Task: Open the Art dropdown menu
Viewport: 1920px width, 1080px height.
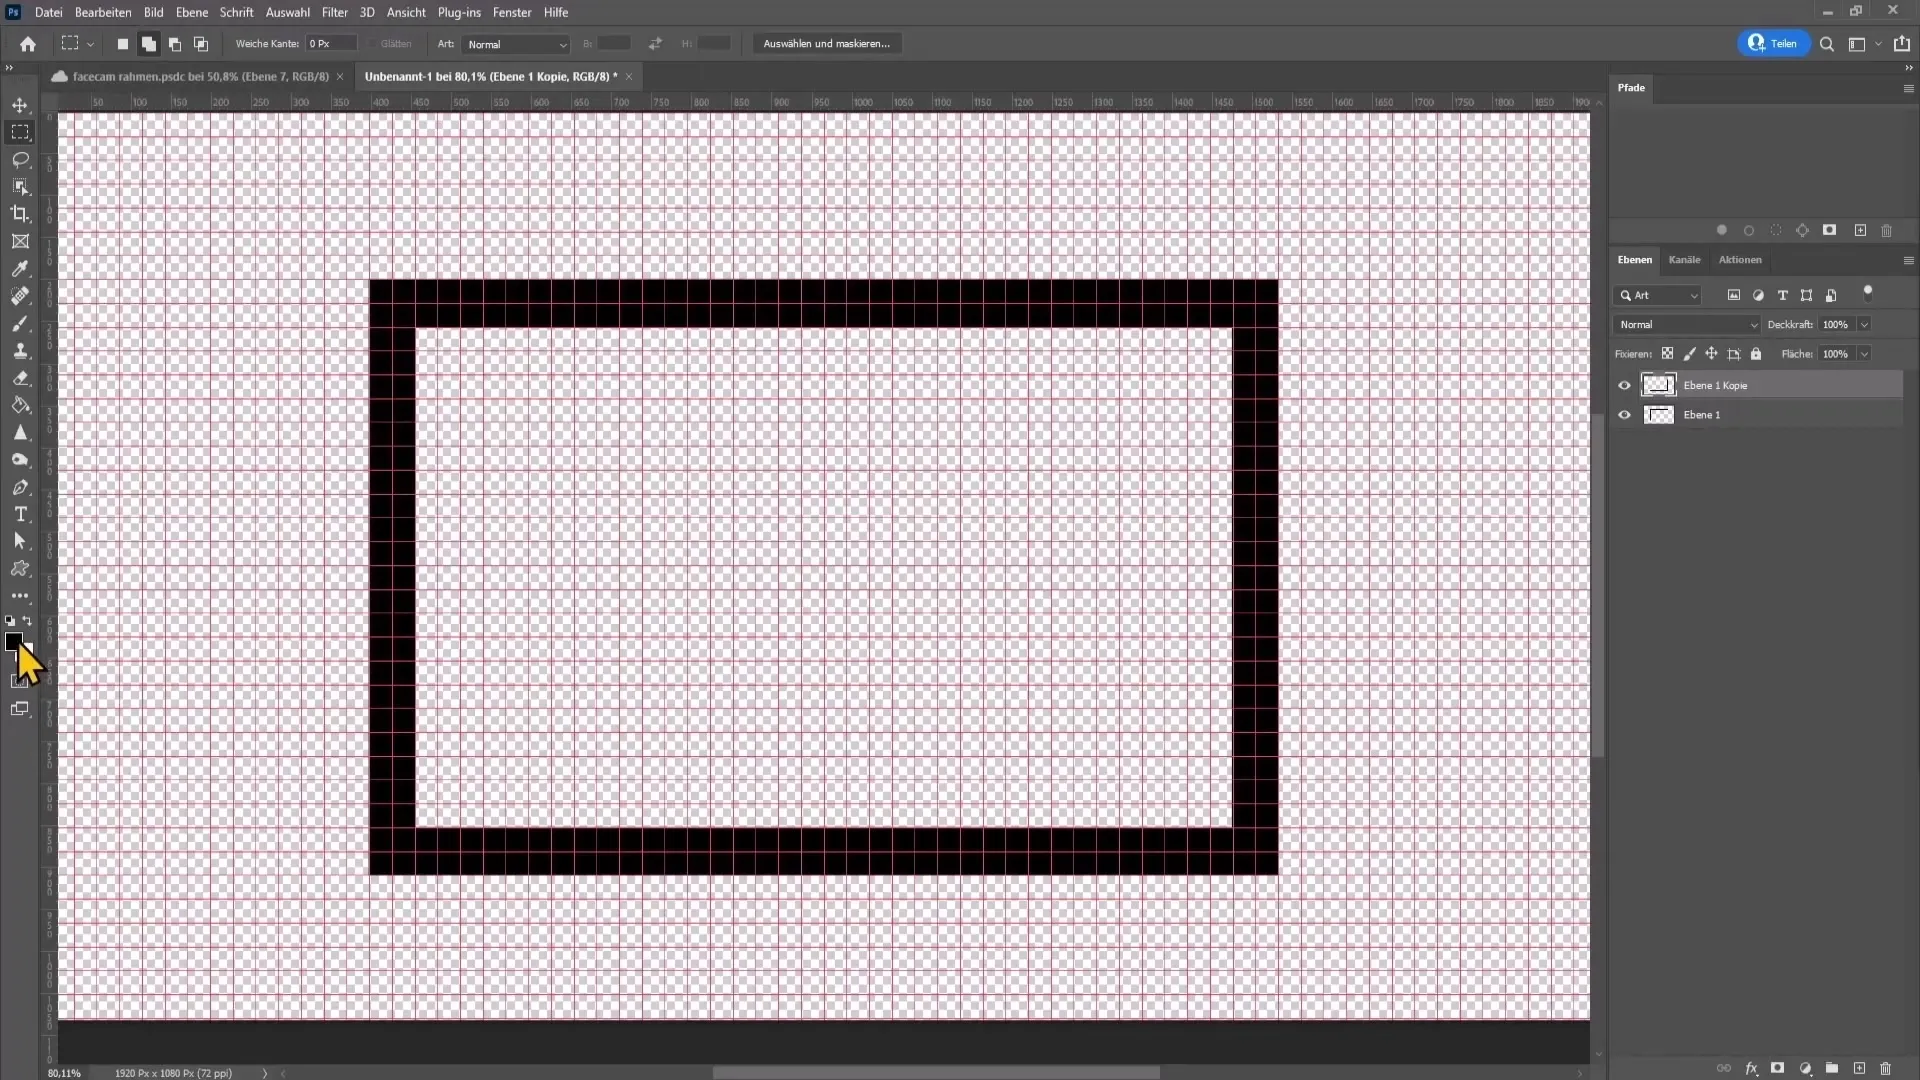Action: [514, 44]
